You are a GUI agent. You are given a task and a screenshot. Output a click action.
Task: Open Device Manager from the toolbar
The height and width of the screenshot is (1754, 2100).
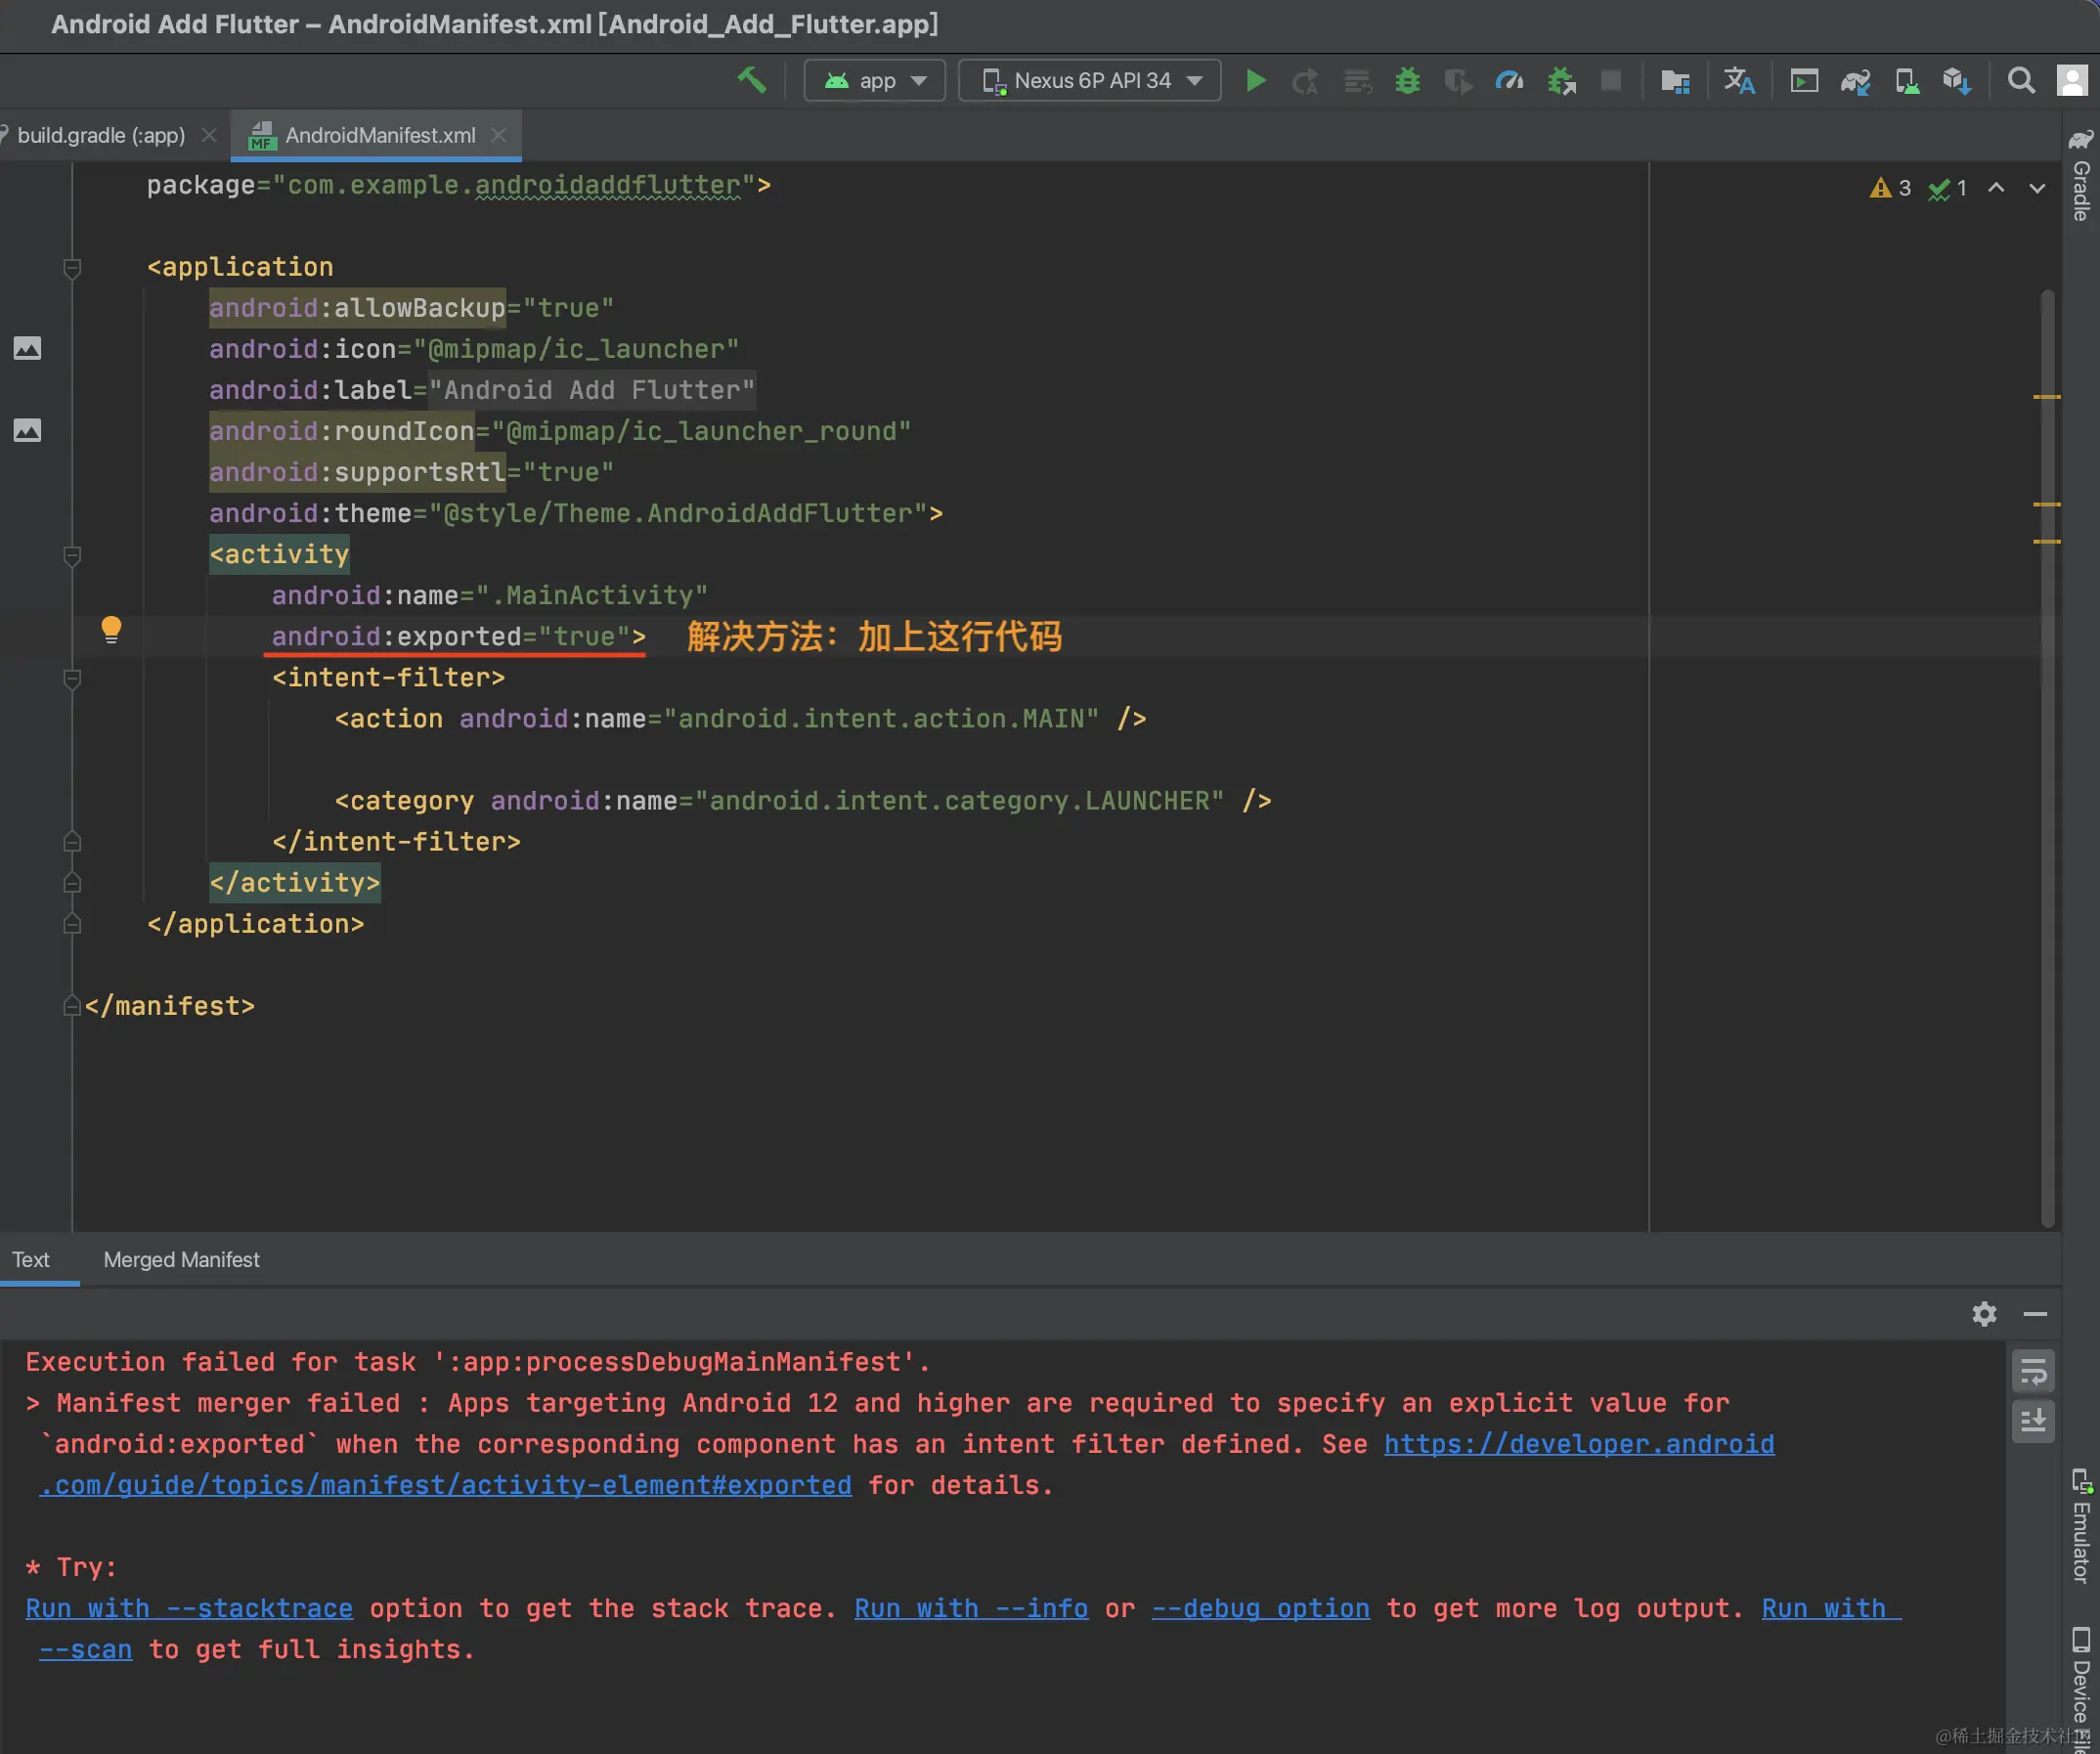pyautogui.click(x=1906, y=80)
